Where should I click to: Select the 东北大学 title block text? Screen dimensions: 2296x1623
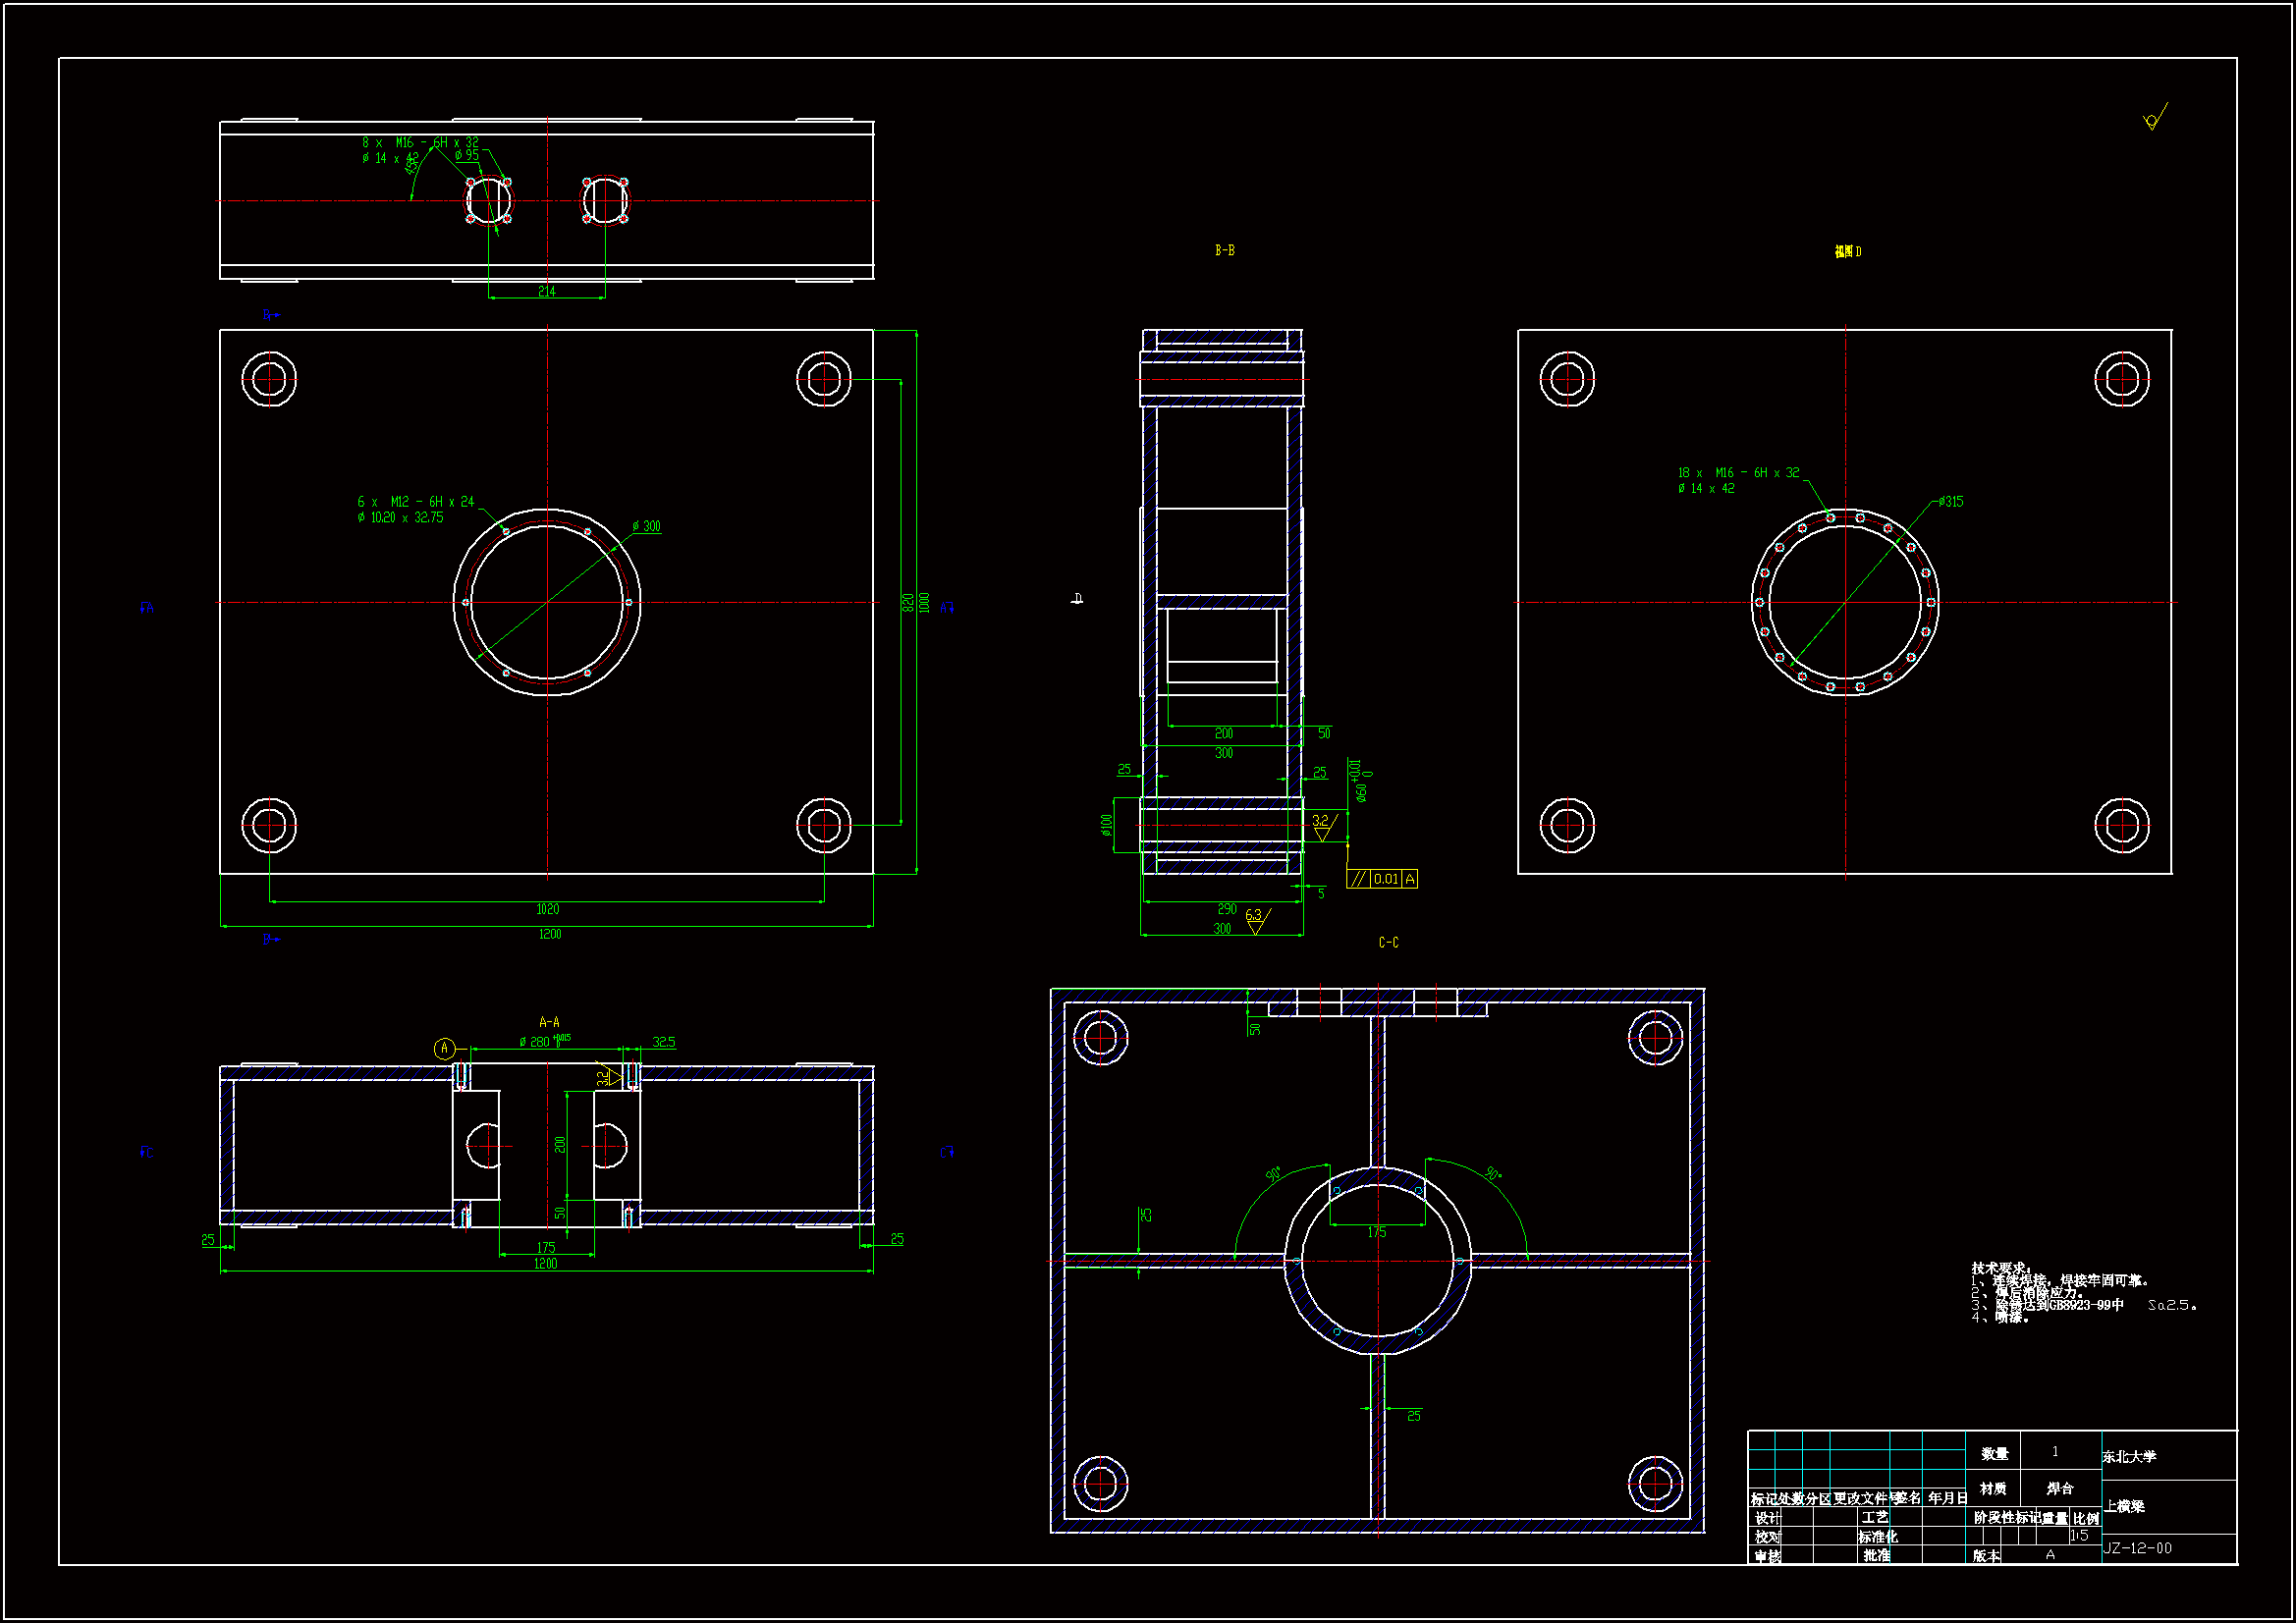tap(2129, 1457)
